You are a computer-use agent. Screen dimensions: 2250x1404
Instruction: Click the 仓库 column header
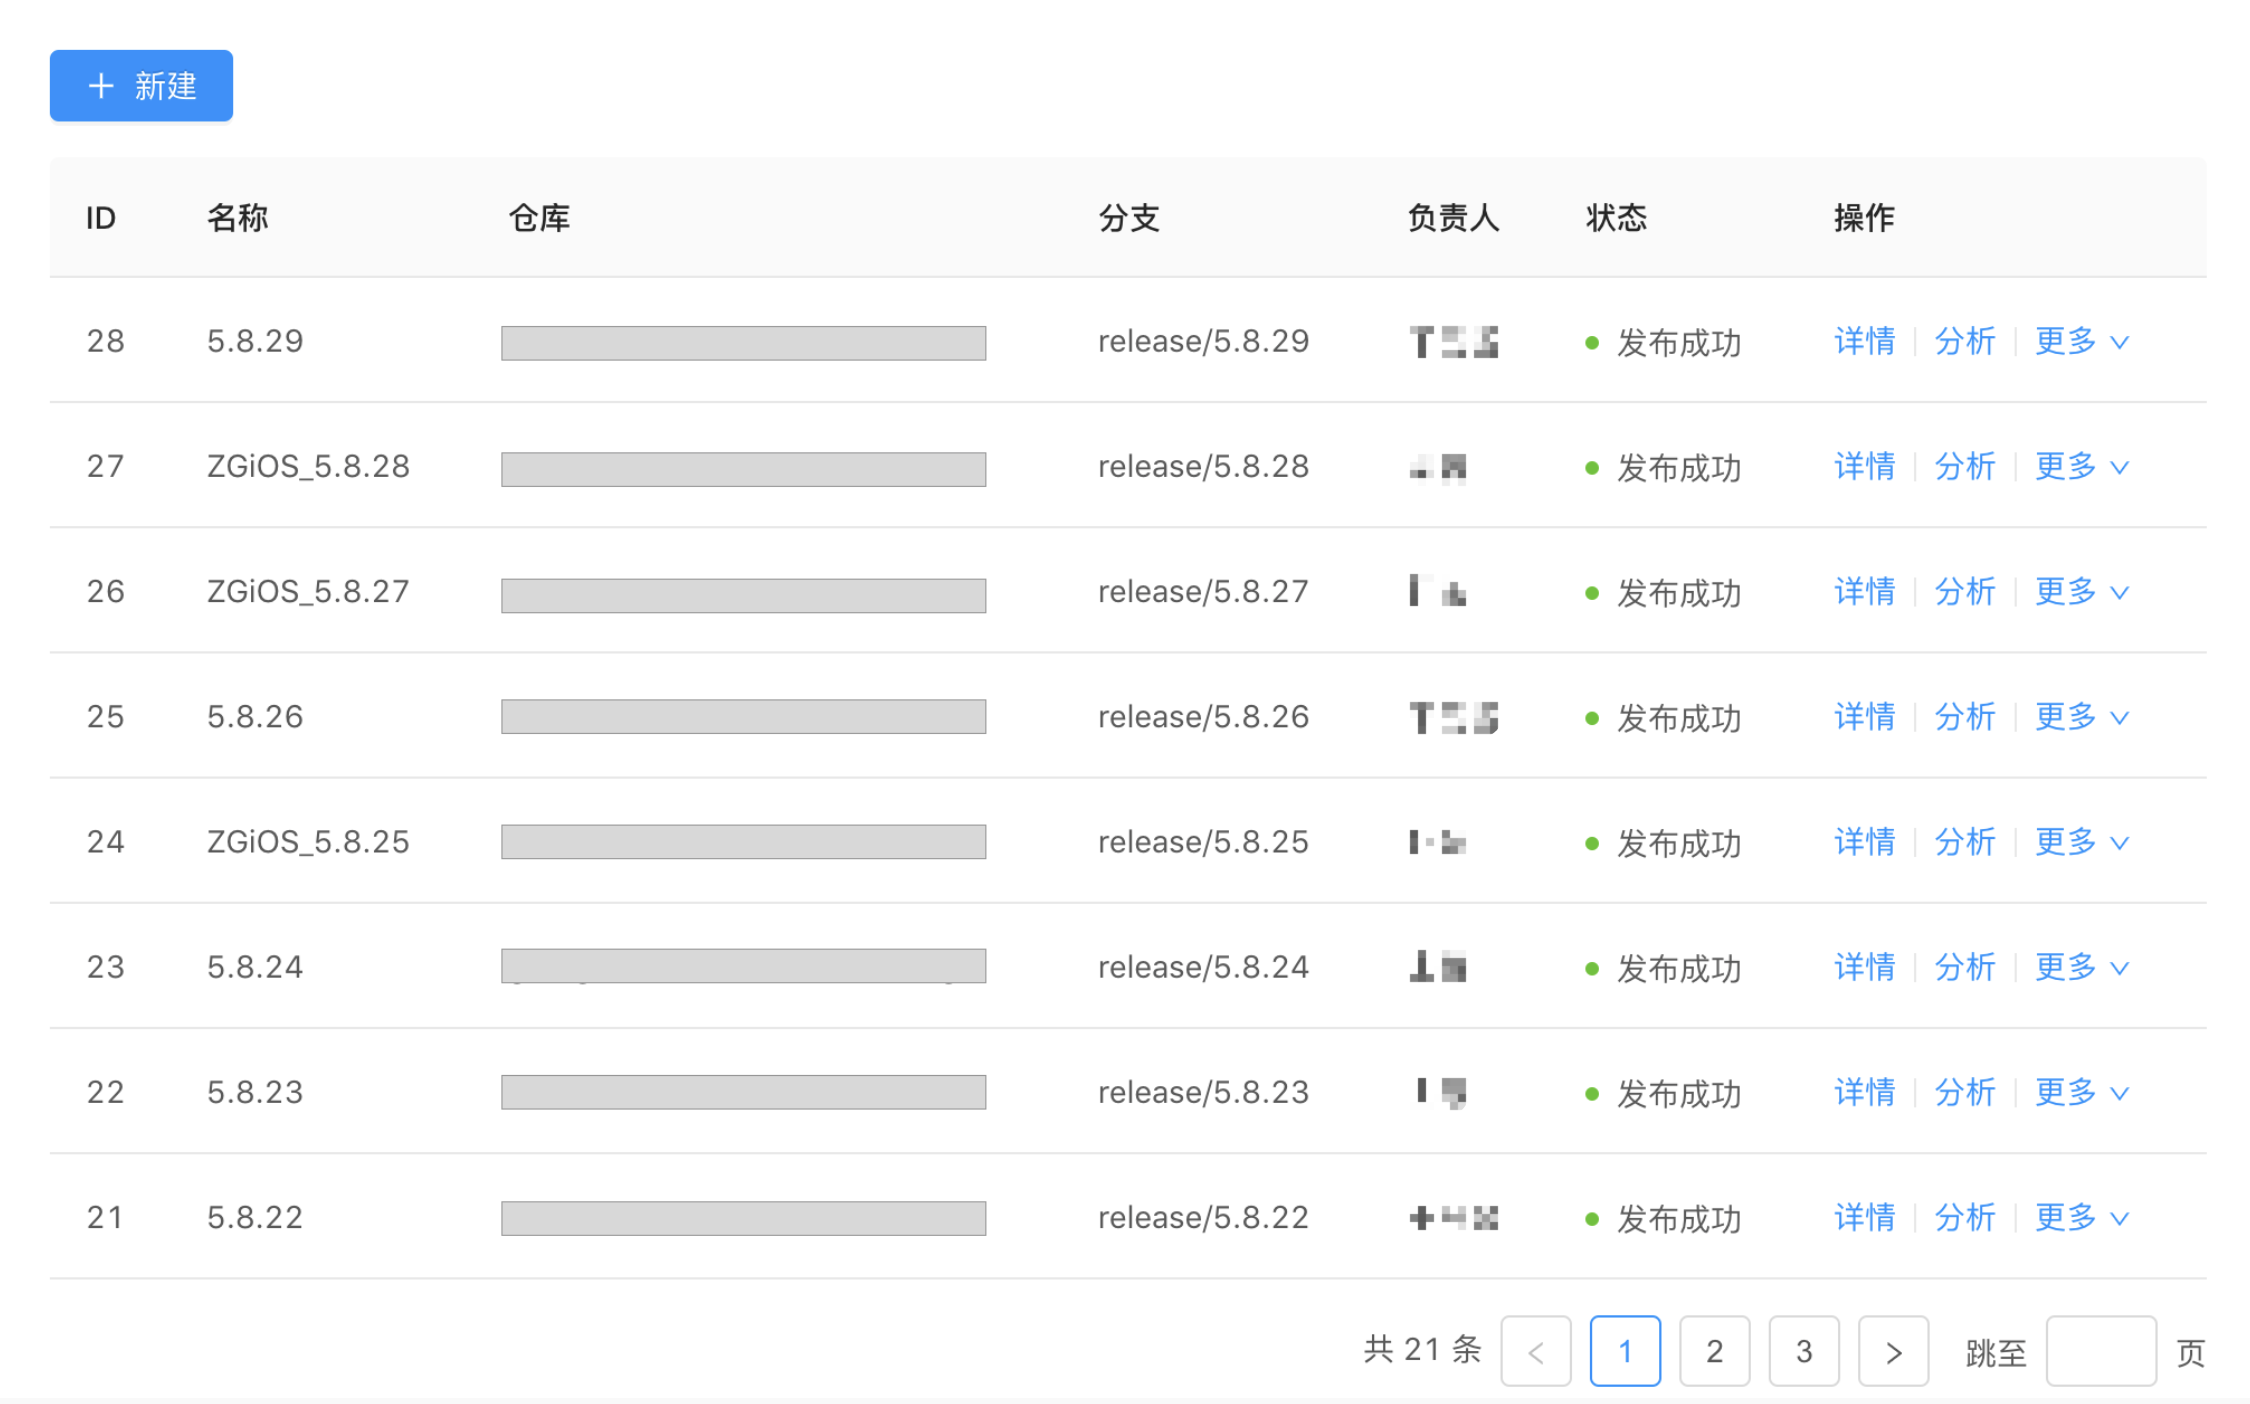tap(539, 217)
